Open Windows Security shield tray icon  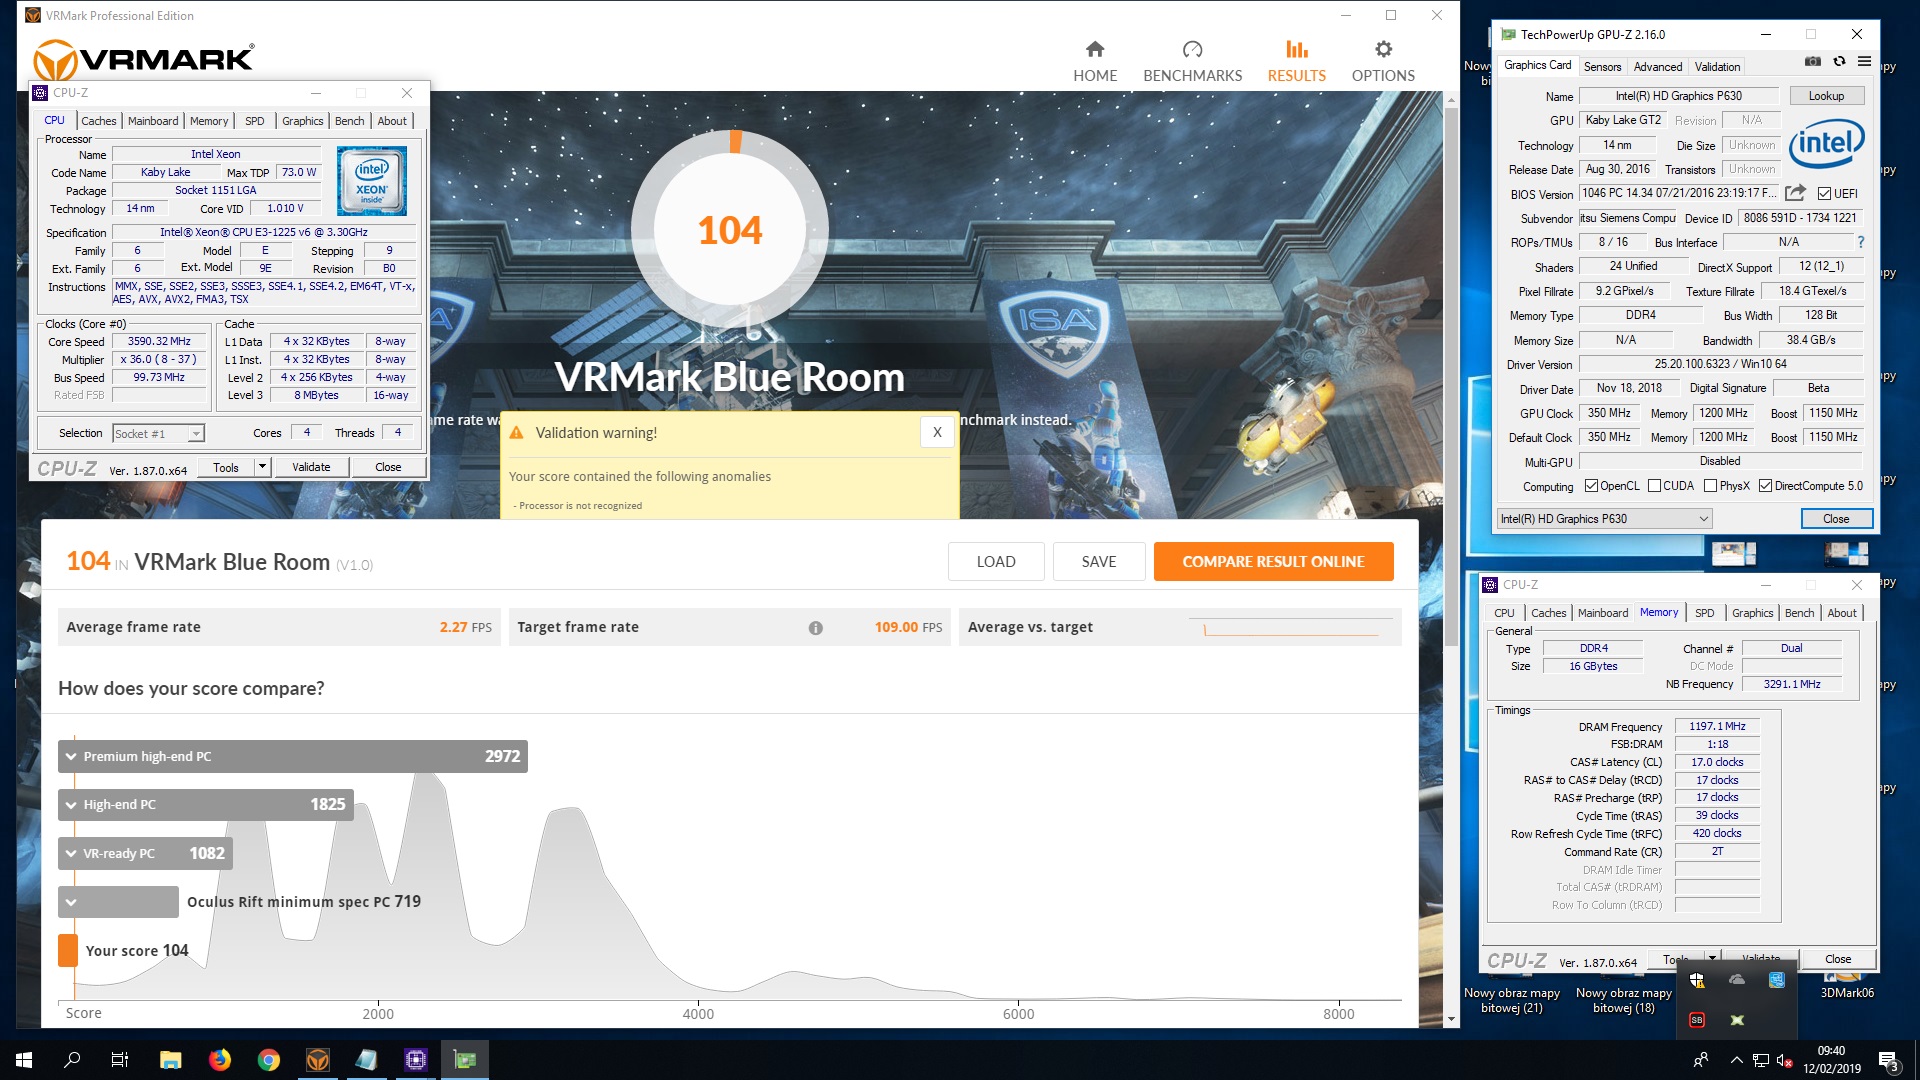(1697, 980)
